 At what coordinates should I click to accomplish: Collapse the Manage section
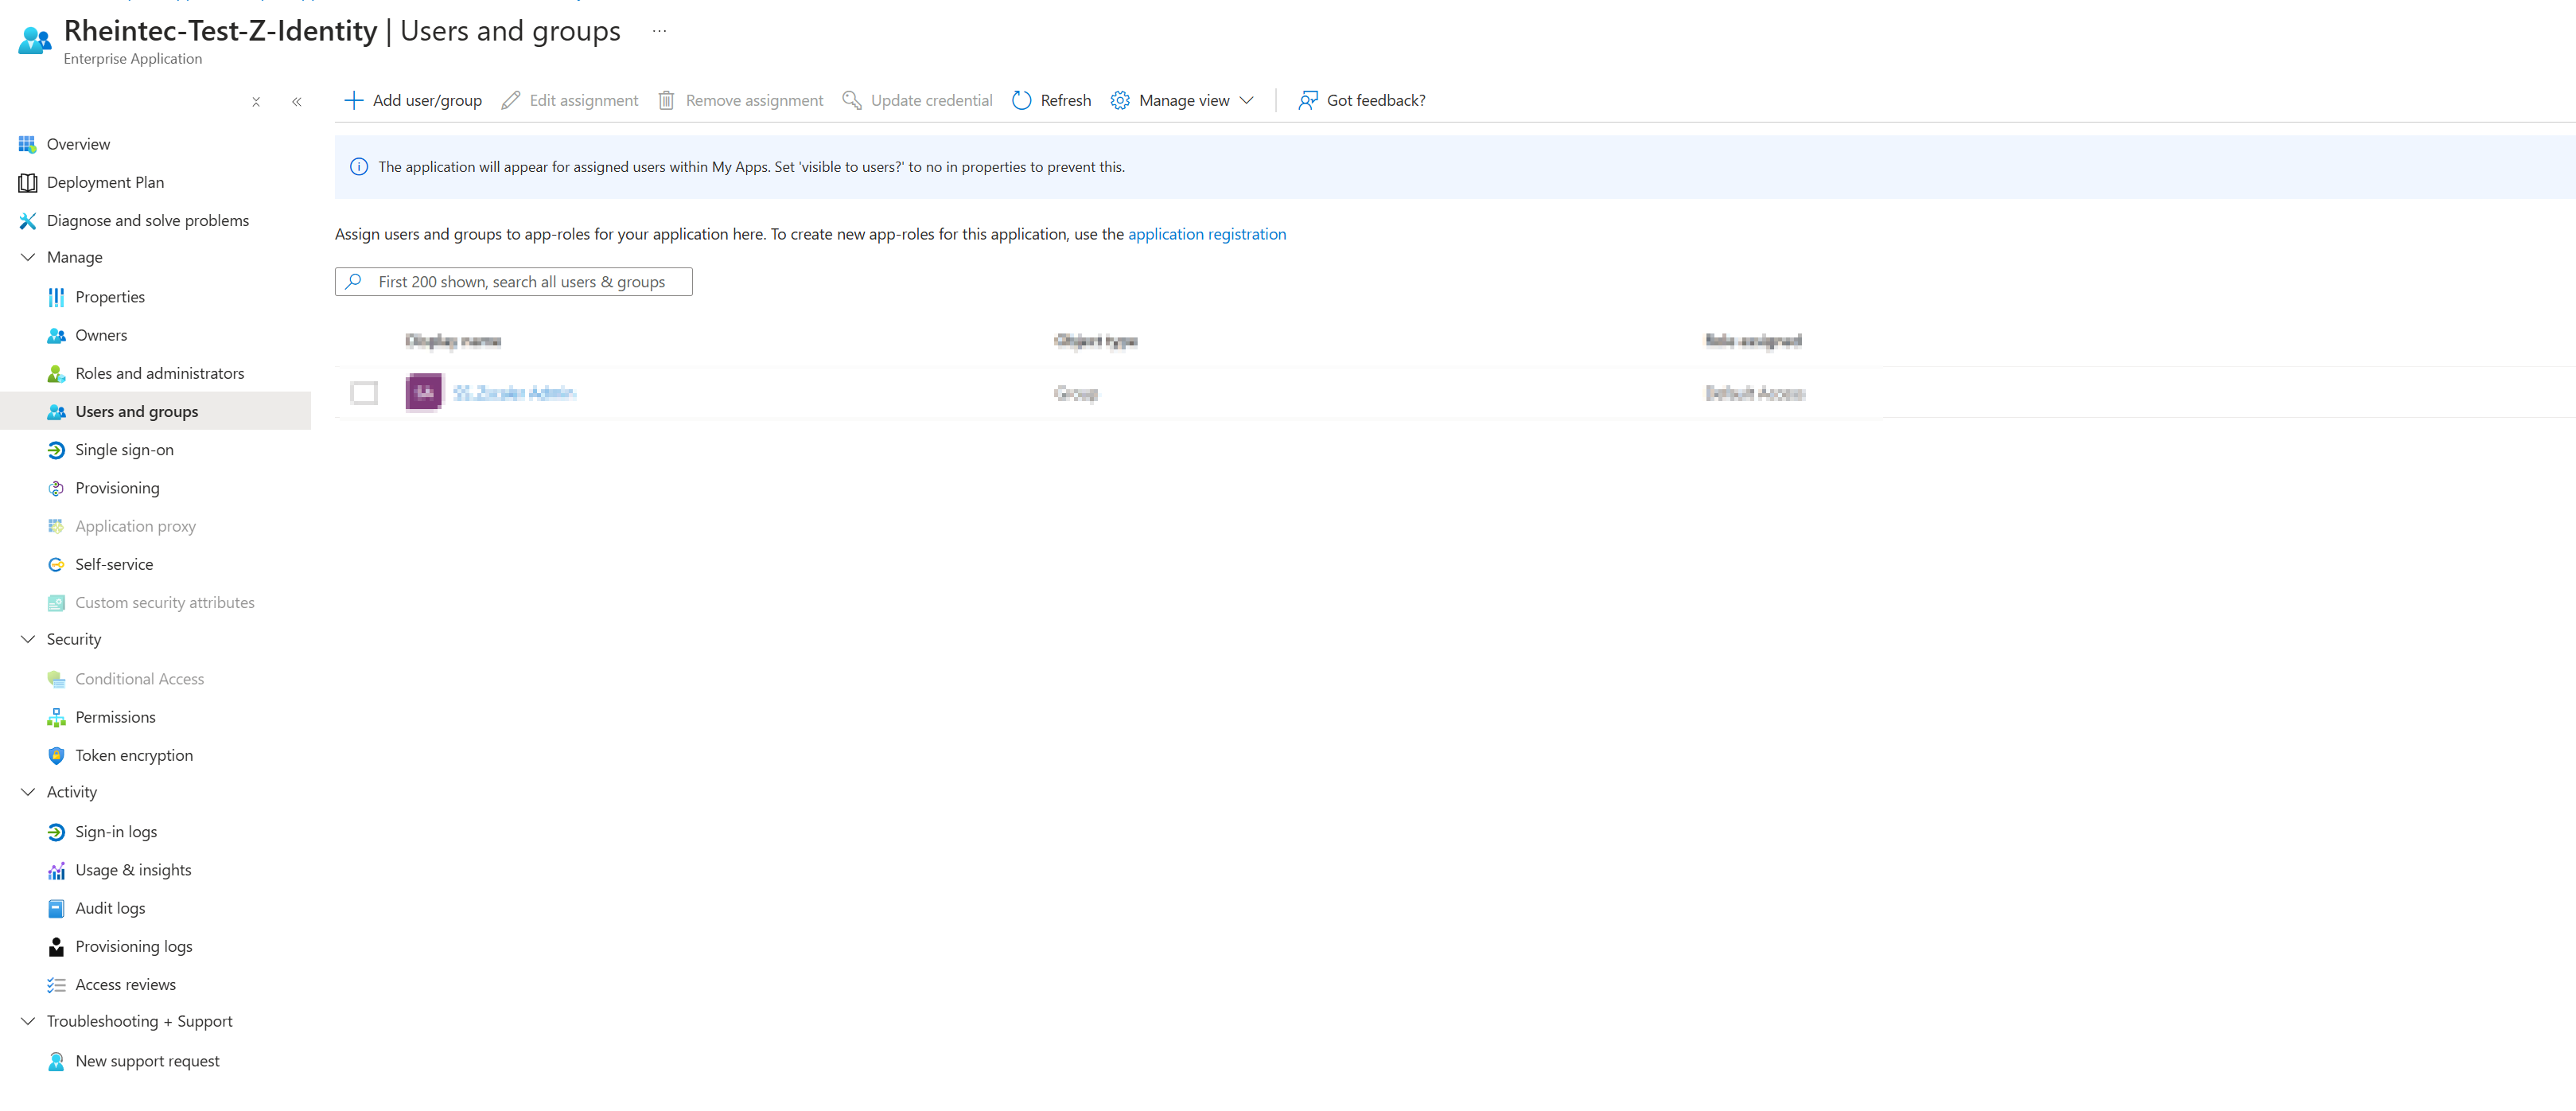pyautogui.click(x=28, y=257)
